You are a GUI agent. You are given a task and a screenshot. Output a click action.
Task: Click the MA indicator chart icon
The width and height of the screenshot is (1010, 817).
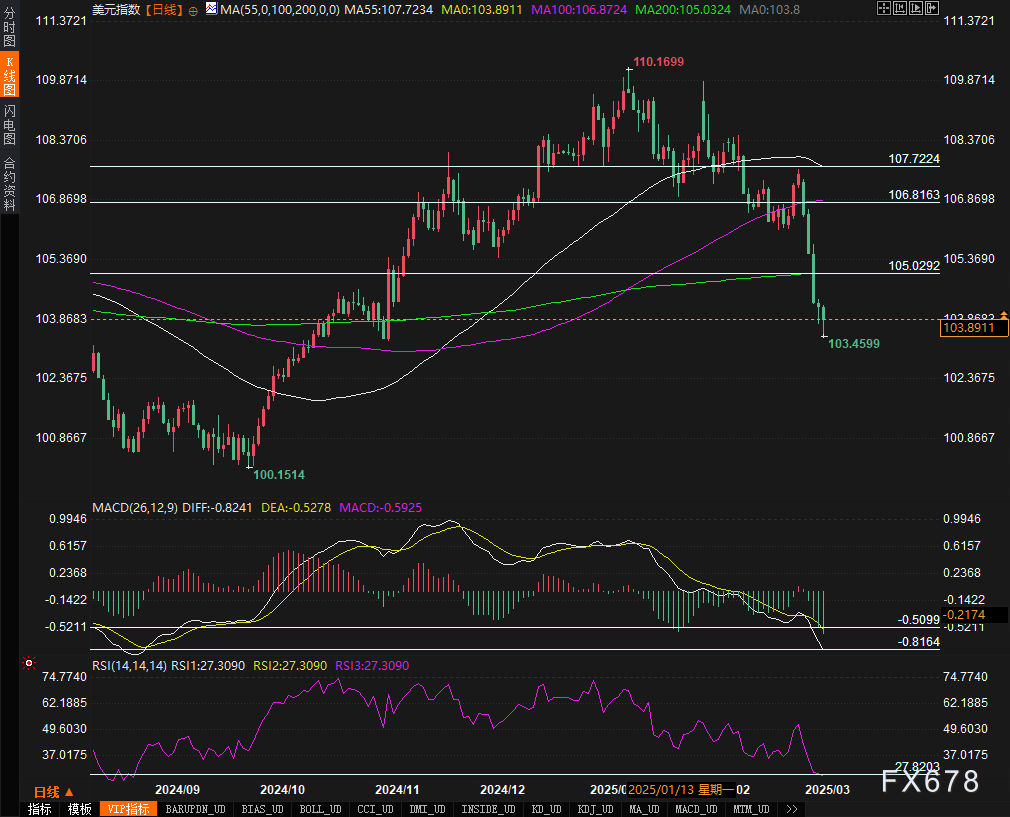[x=210, y=9]
